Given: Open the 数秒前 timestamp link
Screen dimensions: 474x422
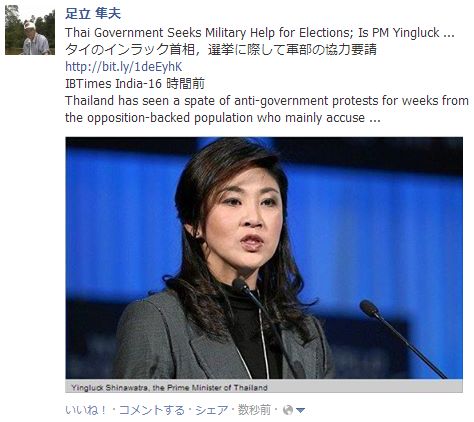Looking at the screenshot, I should click(254, 410).
